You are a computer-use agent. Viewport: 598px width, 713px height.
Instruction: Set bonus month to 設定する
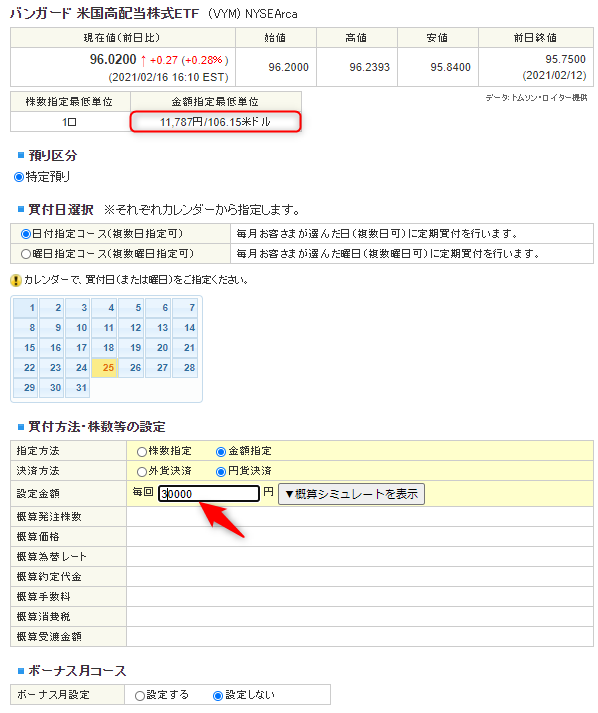tap(140, 696)
